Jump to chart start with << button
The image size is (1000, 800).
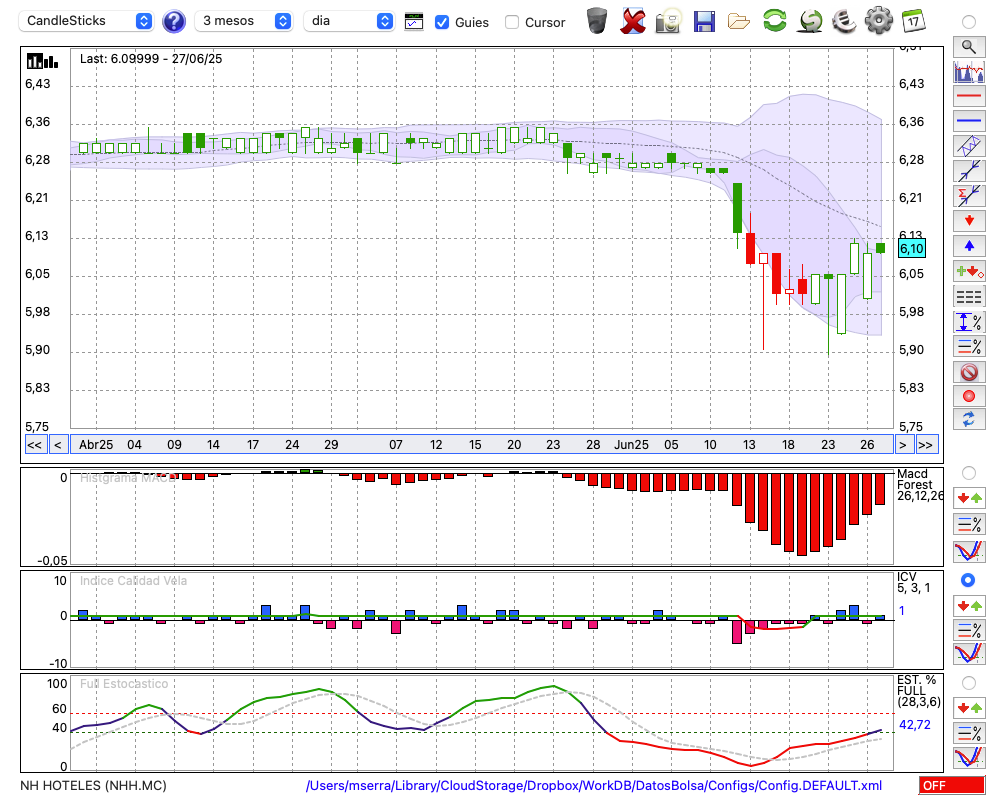(x=34, y=445)
